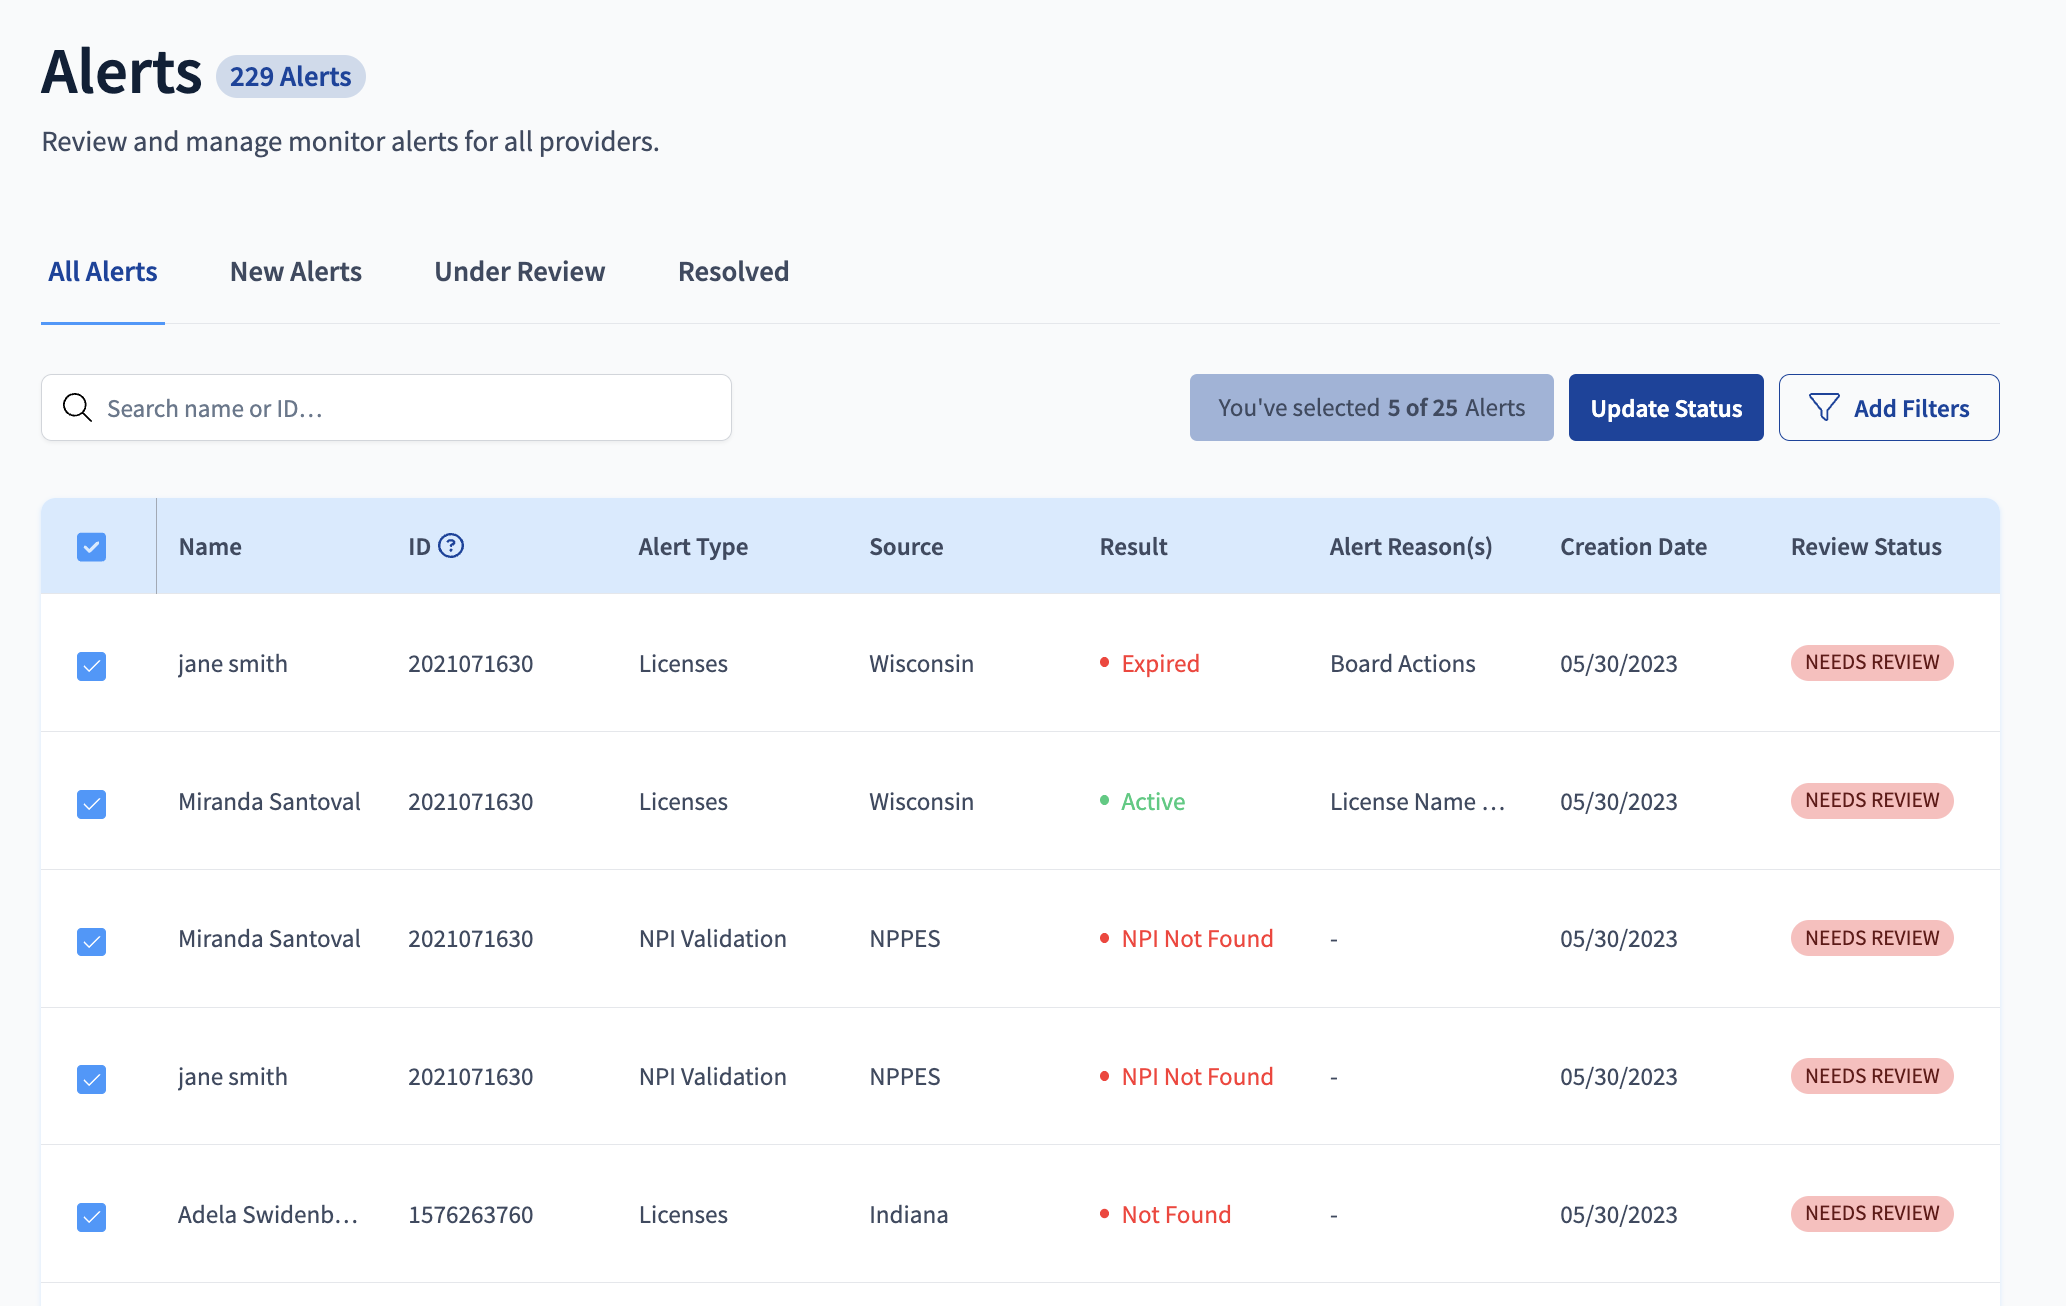Click the Creation Date column header
The image size is (2066, 1306).
1633,547
